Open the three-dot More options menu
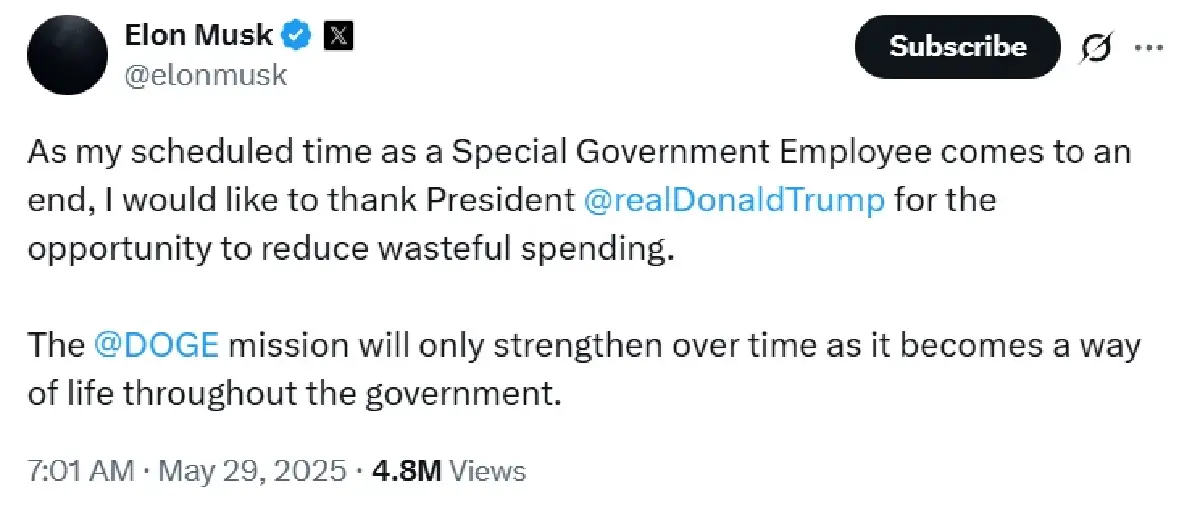Screen dimensions: 1200x513 tap(1149, 47)
